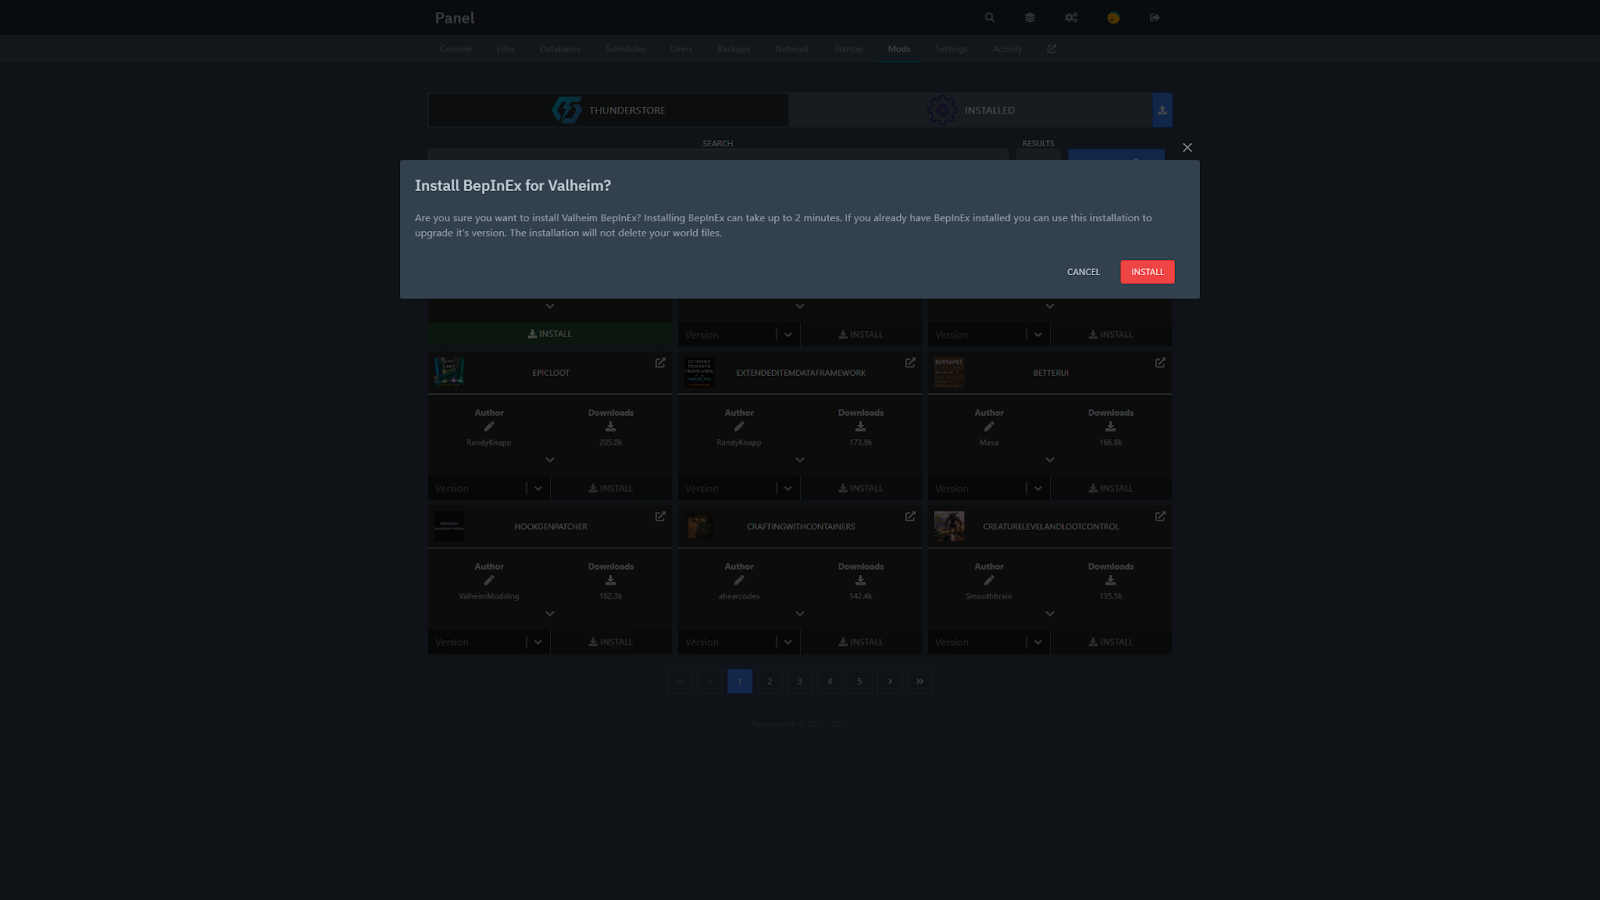Screen dimensions: 1600x900
Task: Go to page 3 of mods
Action: pos(800,681)
